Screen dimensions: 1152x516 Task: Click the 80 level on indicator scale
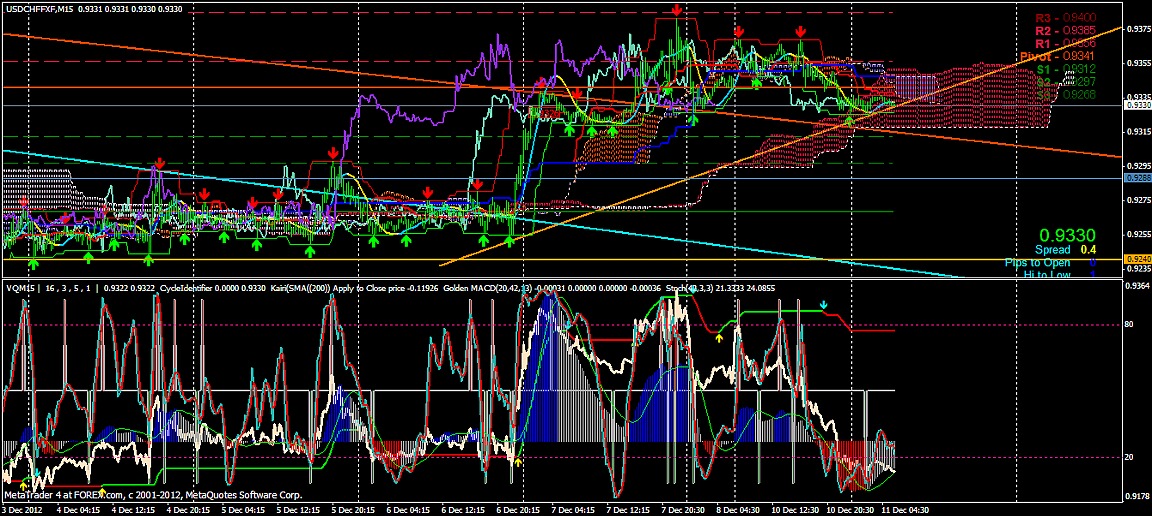tap(1129, 324)
